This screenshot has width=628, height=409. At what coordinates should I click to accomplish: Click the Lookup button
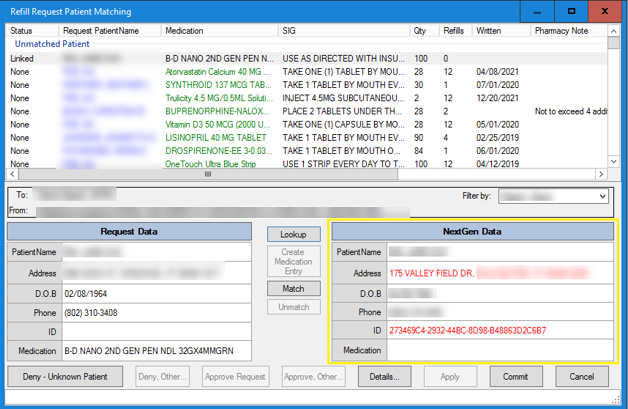(294, 234)
